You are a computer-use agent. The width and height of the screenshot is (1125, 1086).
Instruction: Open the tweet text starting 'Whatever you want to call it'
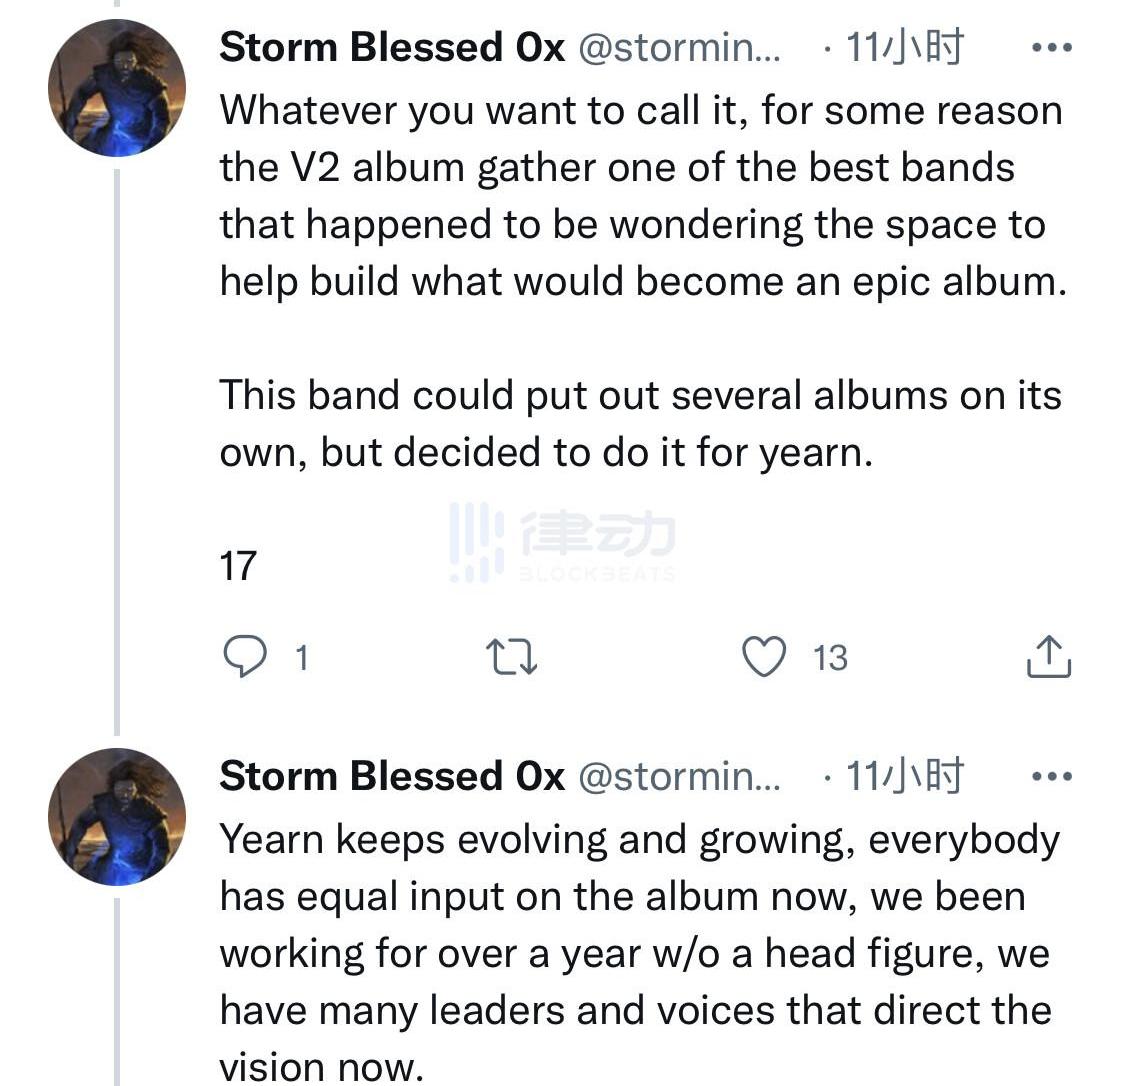pos(640,195)
